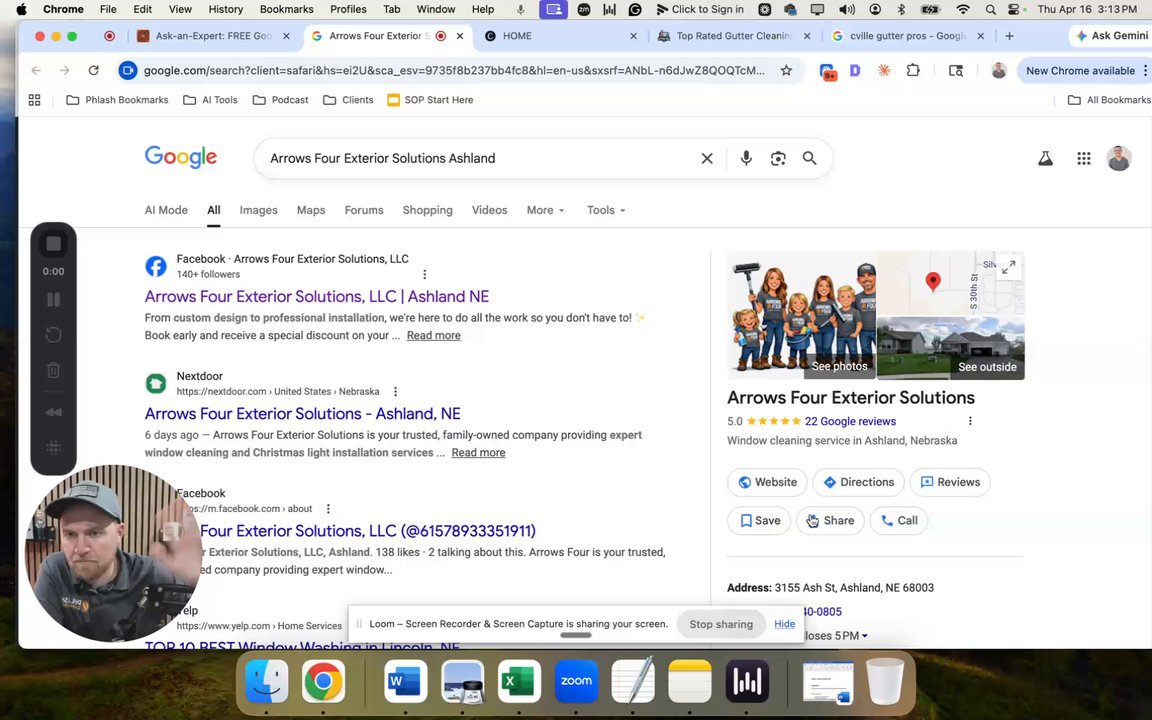Image resolution: width=1152 pixels, height=720 pixels.
Task: Open the Google account avatar
Action: click(x=1119, y=158)
